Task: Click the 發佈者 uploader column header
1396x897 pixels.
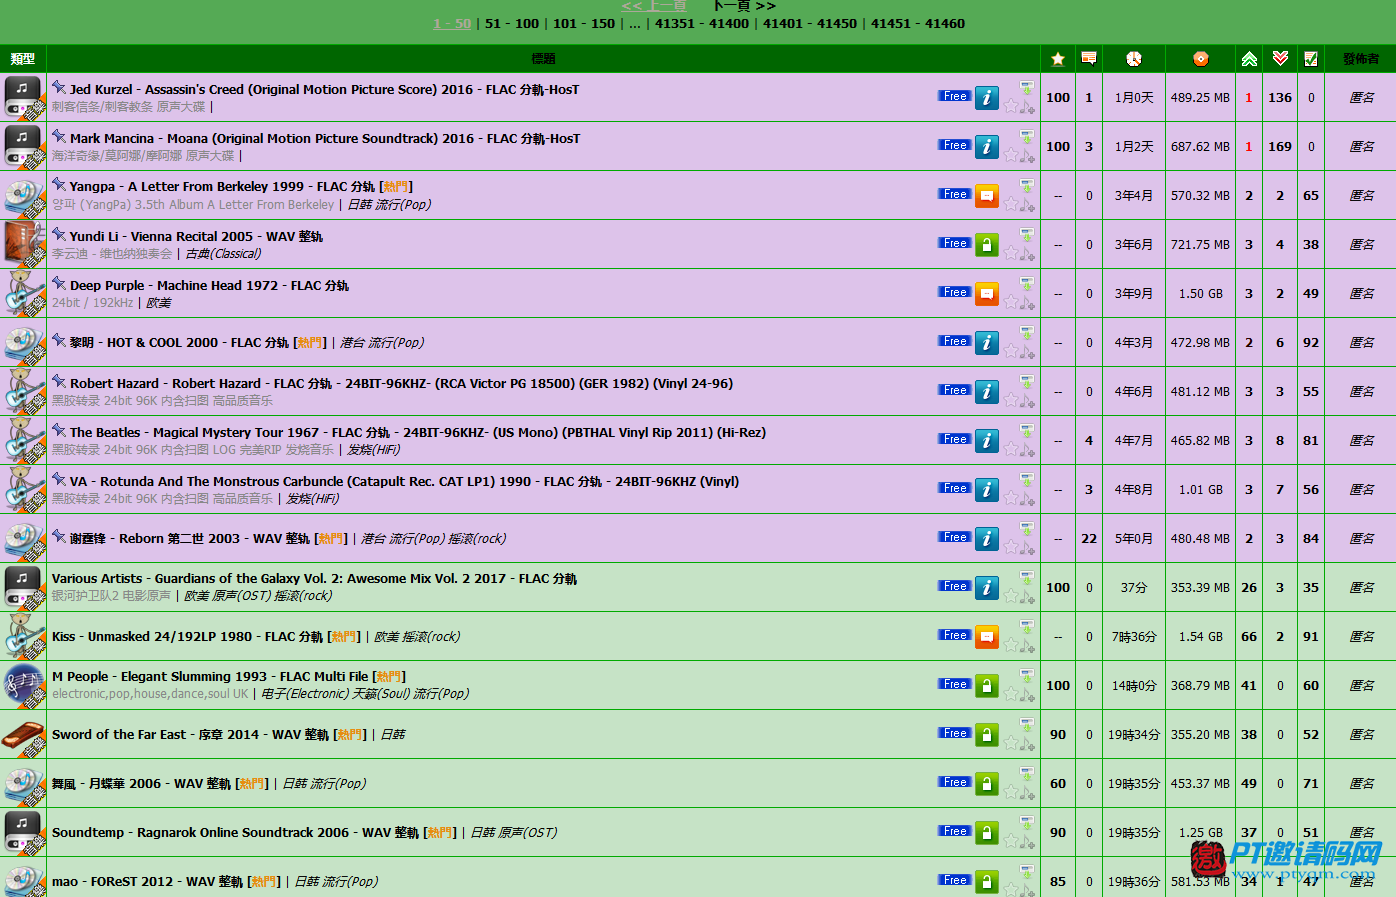Action: [1361, 59]
